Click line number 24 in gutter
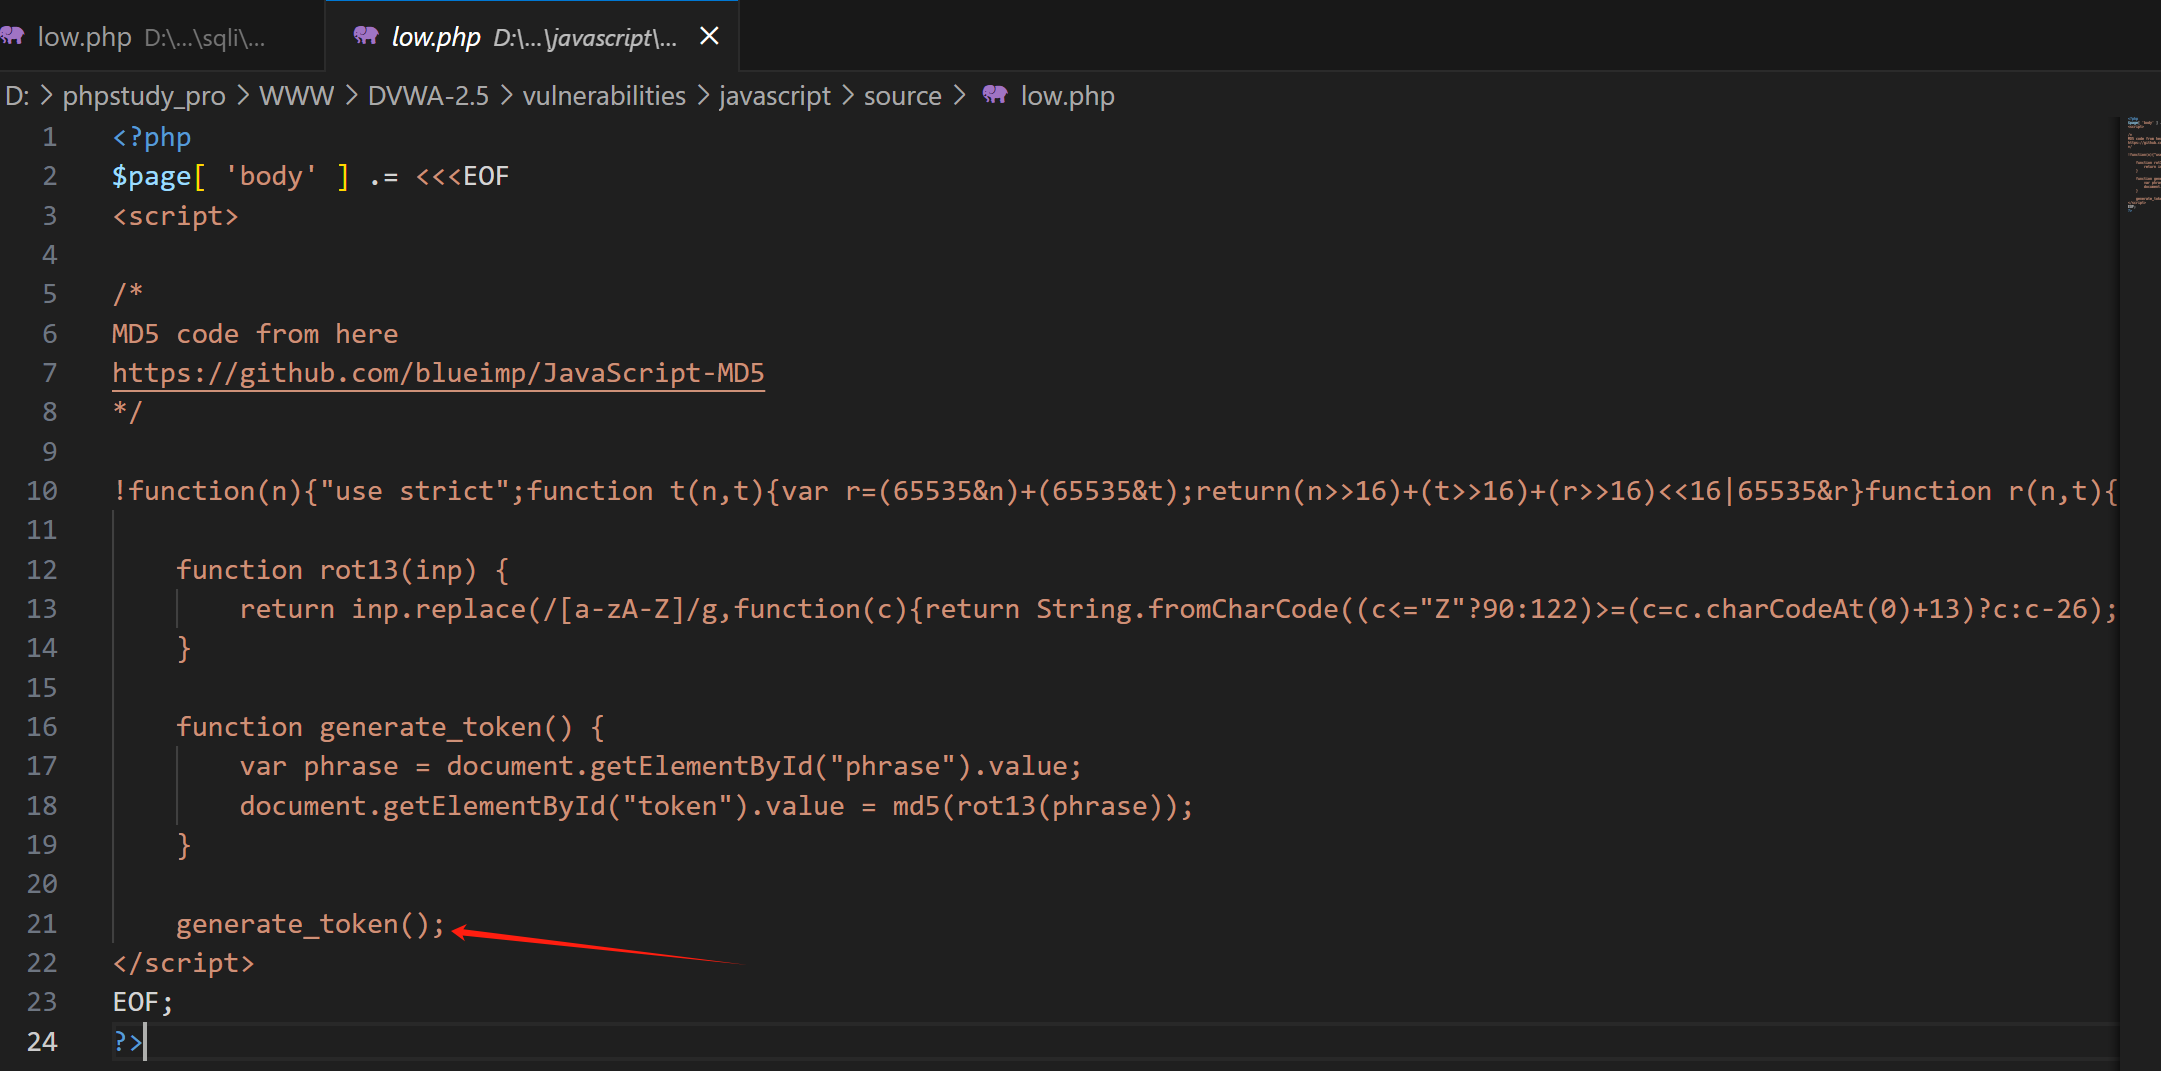The height and width of the screenshot is (1071, 2161). [x=42, y=1042]
